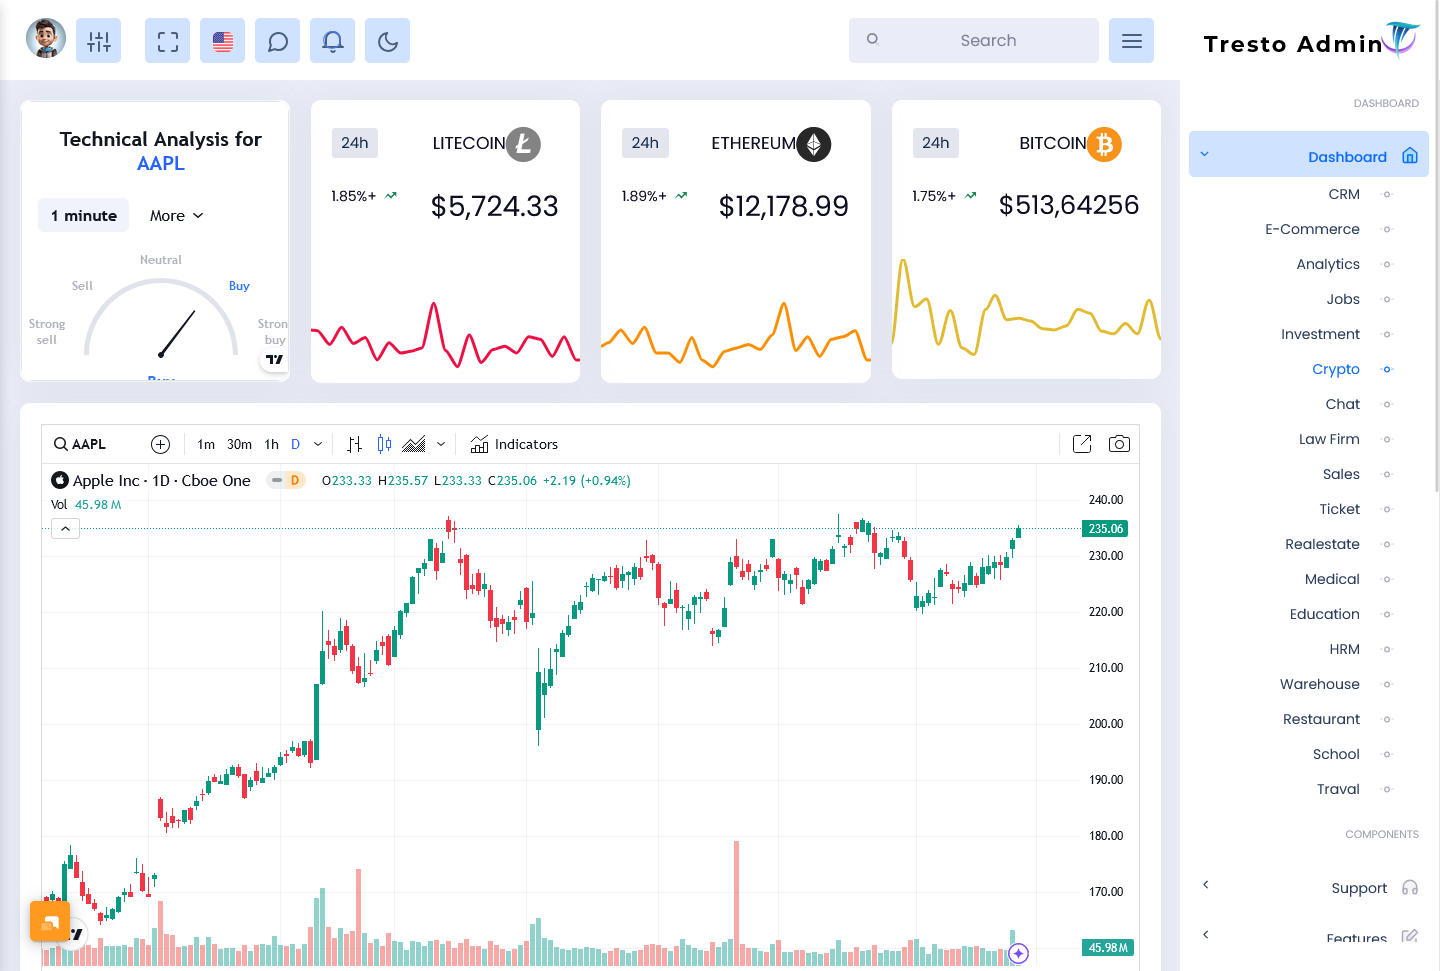Open the Traval dashboard
This screenshot has width=1440, height=971.
tap(1338, 789)
